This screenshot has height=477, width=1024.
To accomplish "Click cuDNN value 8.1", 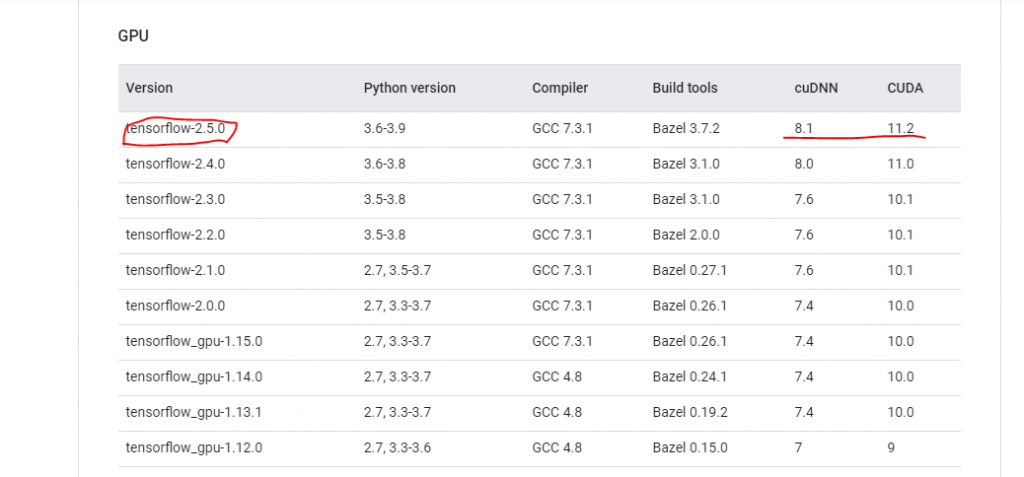I will click(x=803, y=129).
